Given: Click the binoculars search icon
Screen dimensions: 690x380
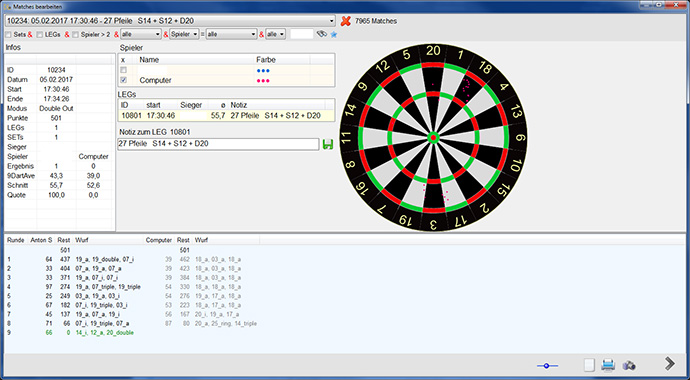Looking at the screenshot, I should pos(322,34).
